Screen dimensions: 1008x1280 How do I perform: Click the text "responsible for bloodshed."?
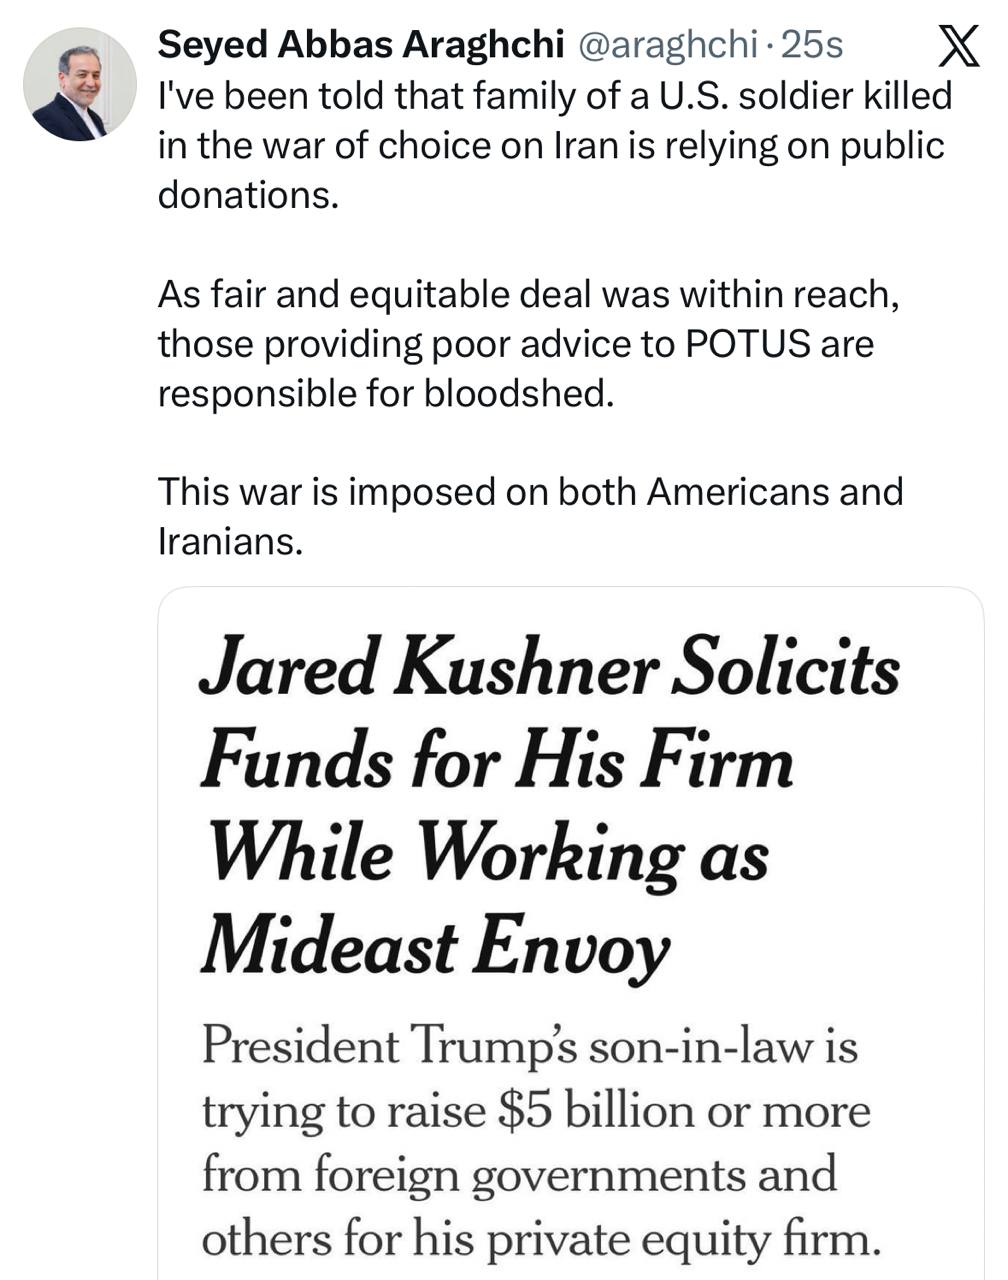[385, 392]
